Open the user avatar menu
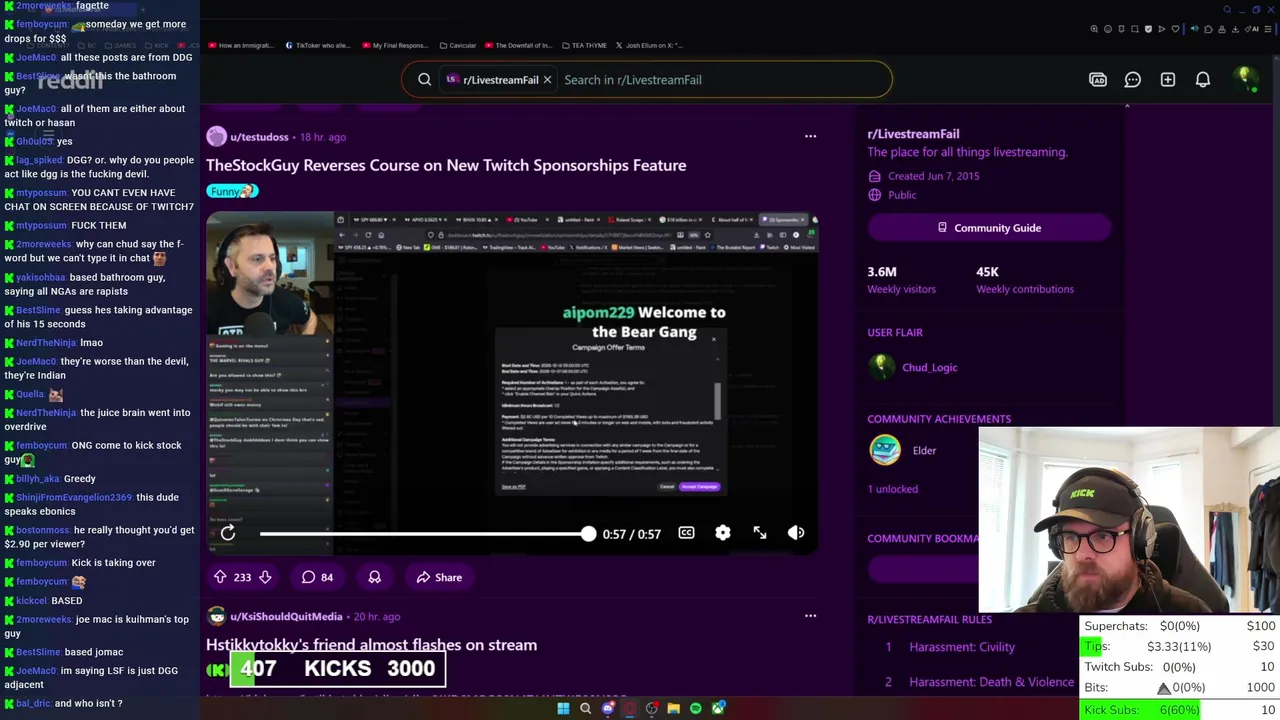This screenshot has width=1280, height=720. click(1245, 79)
